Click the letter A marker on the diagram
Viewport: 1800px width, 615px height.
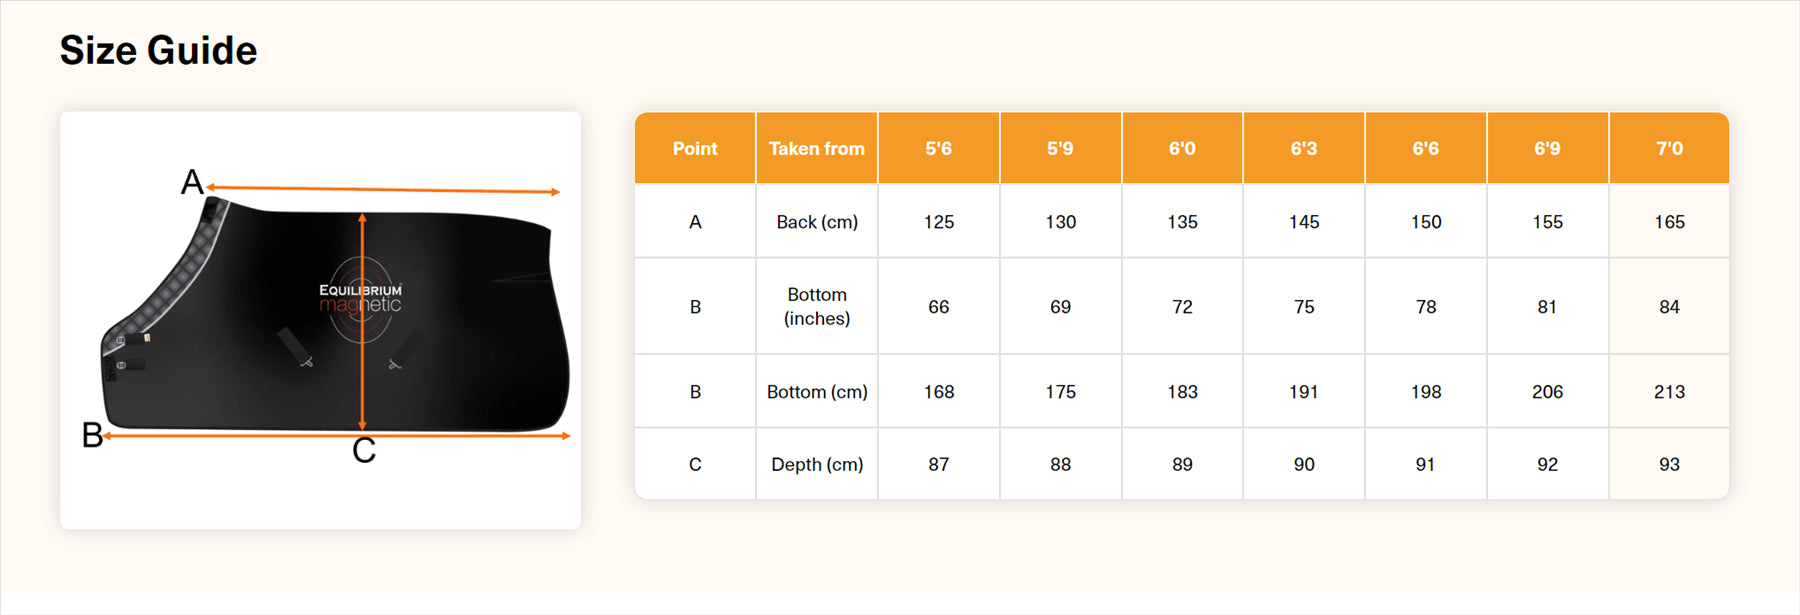coord(192,182)
